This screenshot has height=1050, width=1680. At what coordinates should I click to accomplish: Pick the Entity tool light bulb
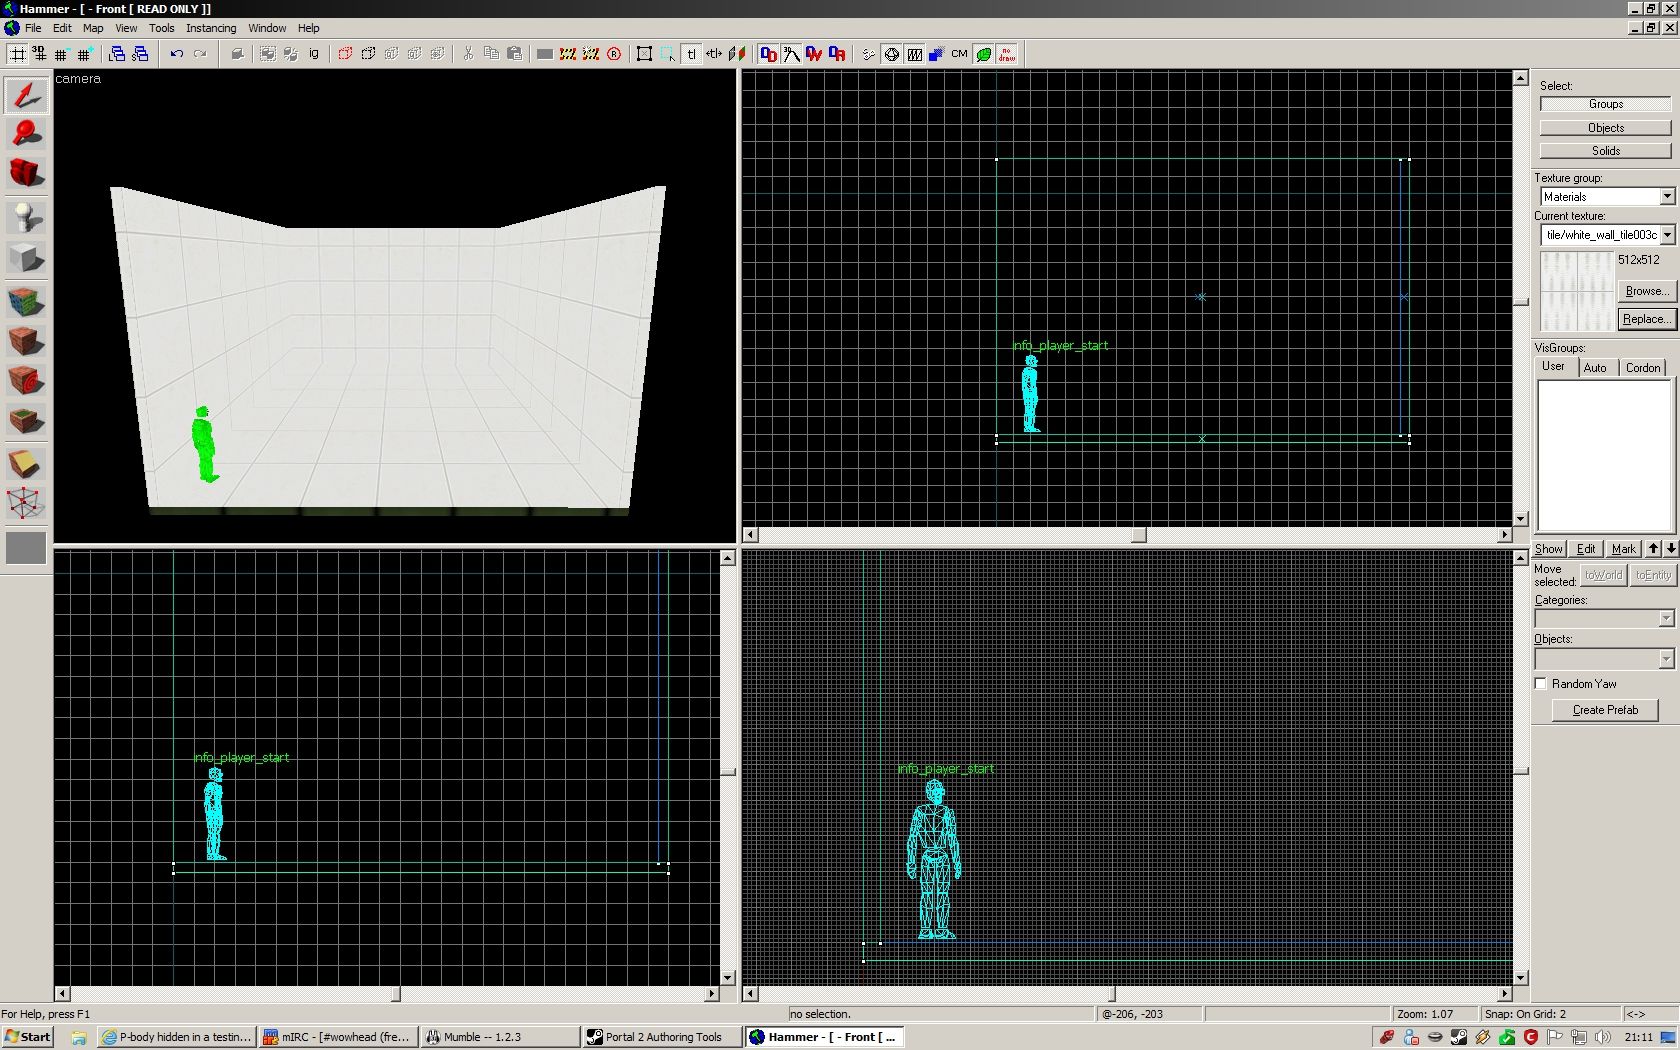pyautogui.click(x=26, y=217)
